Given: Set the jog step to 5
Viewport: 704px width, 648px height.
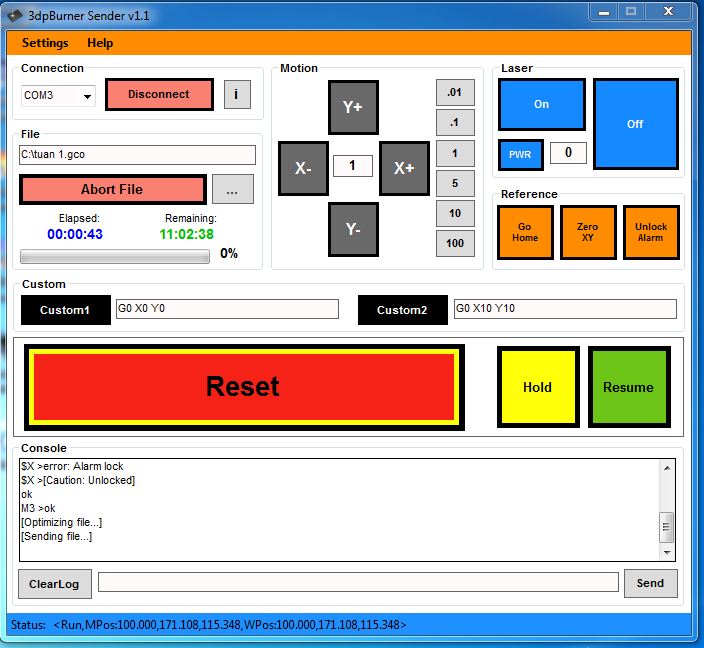Looking at the screenshot, I should point(455,183).
